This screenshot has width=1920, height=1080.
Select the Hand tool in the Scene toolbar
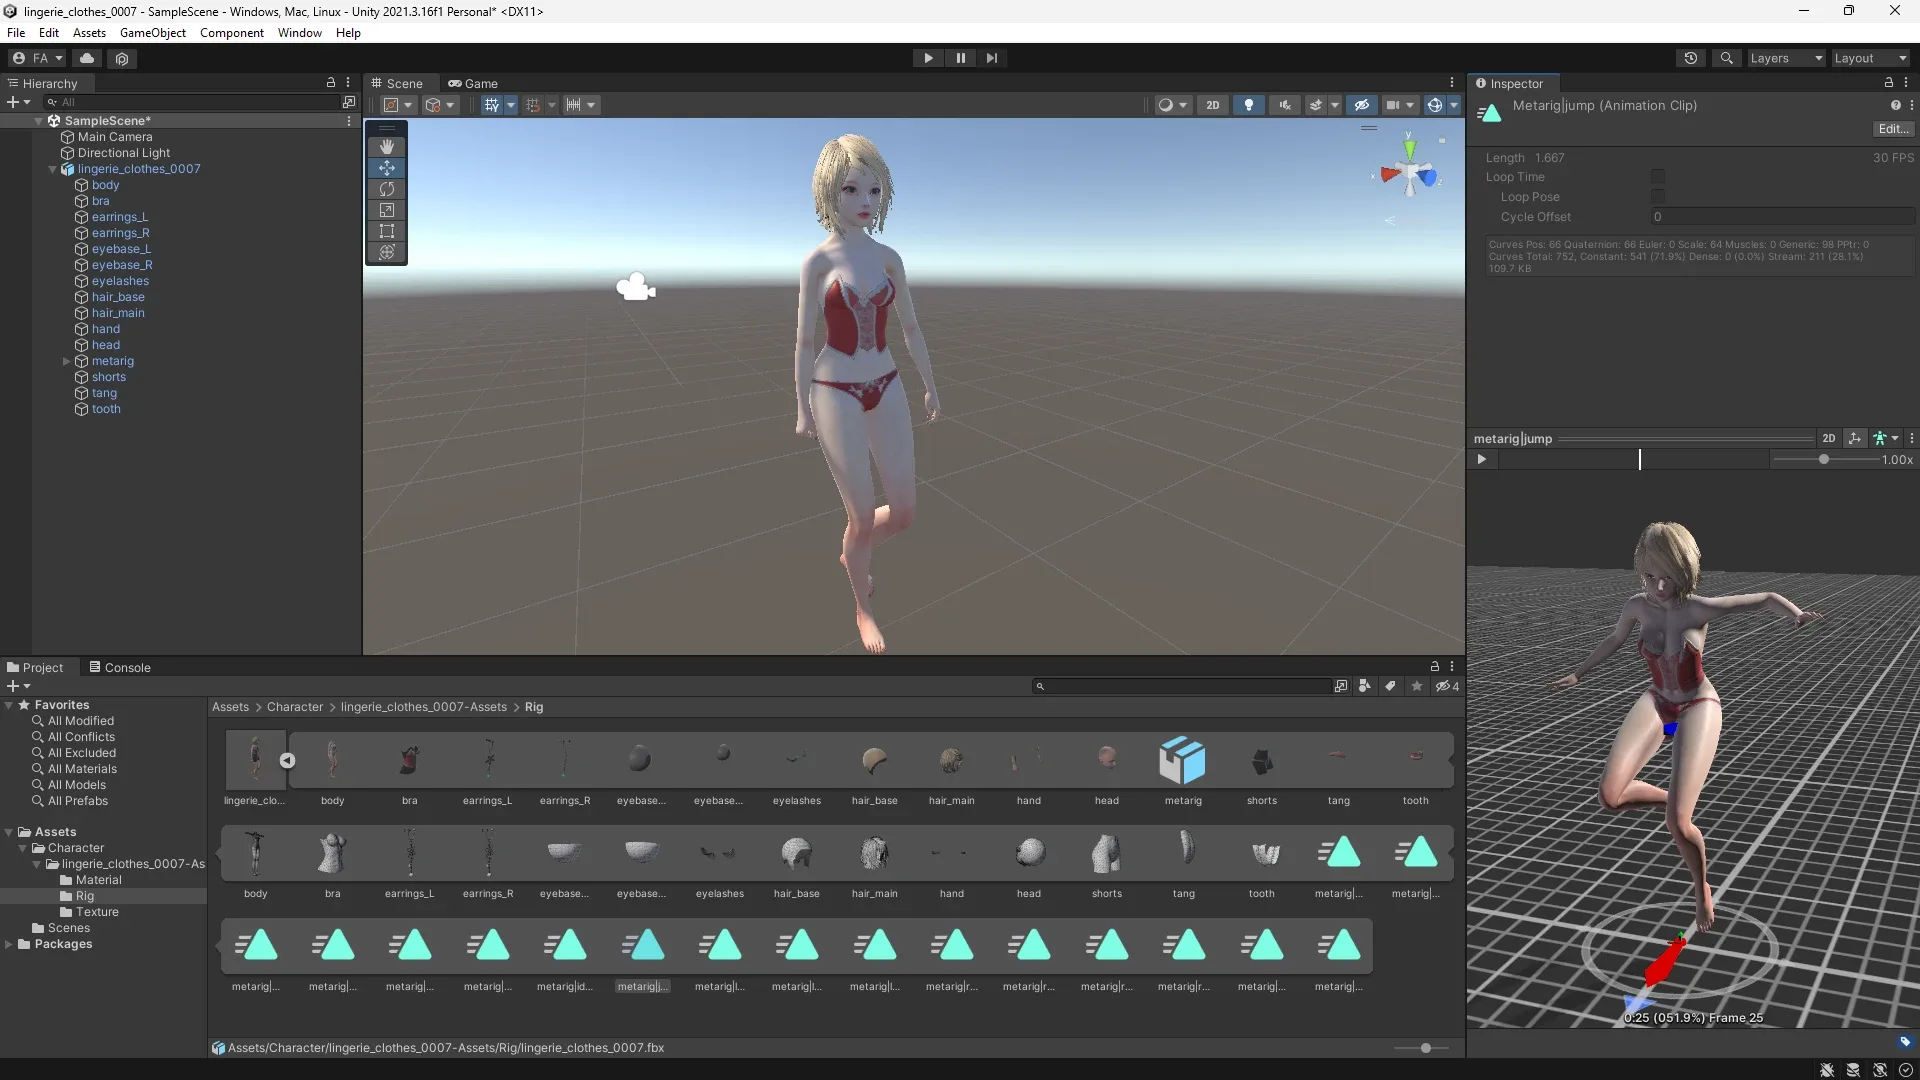coord(386,146)
